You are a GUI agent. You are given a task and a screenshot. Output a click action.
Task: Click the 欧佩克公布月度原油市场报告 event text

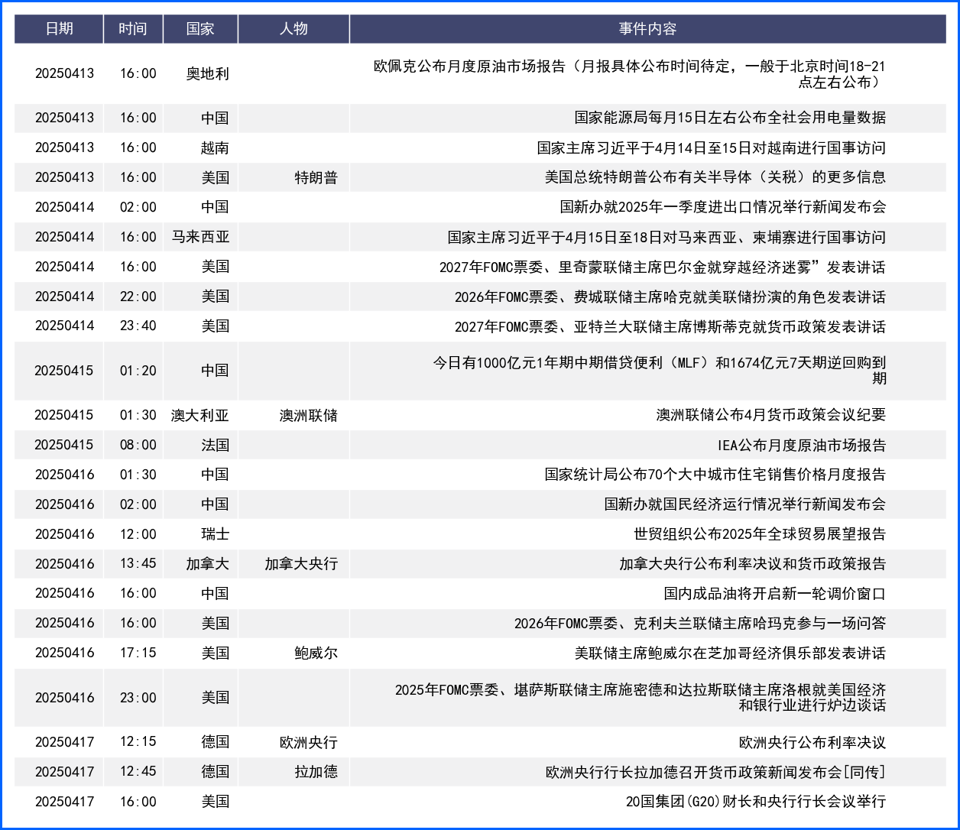click(629, 74)
